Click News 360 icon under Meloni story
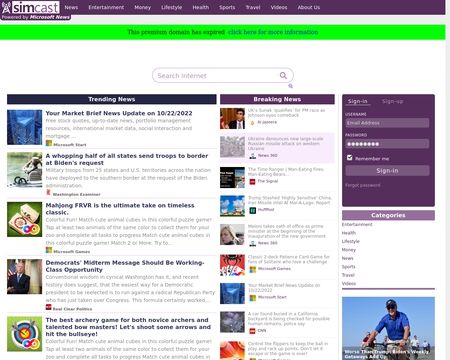450x360 pixels. (253, 243)
